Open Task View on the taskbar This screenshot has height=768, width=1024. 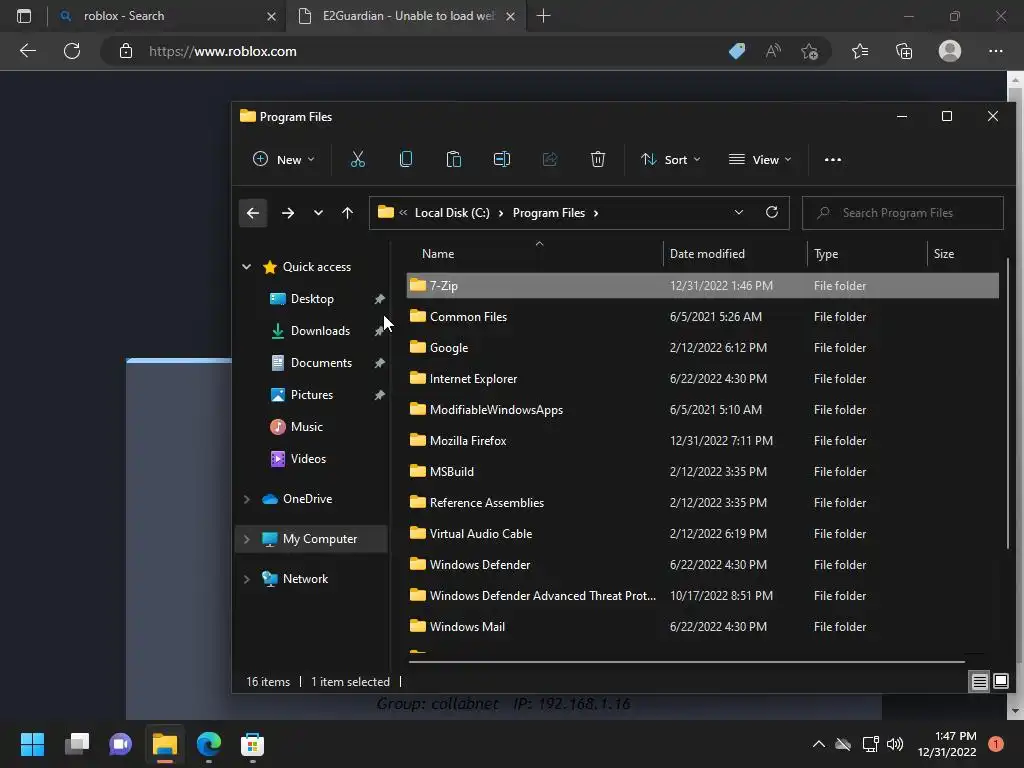76,744
